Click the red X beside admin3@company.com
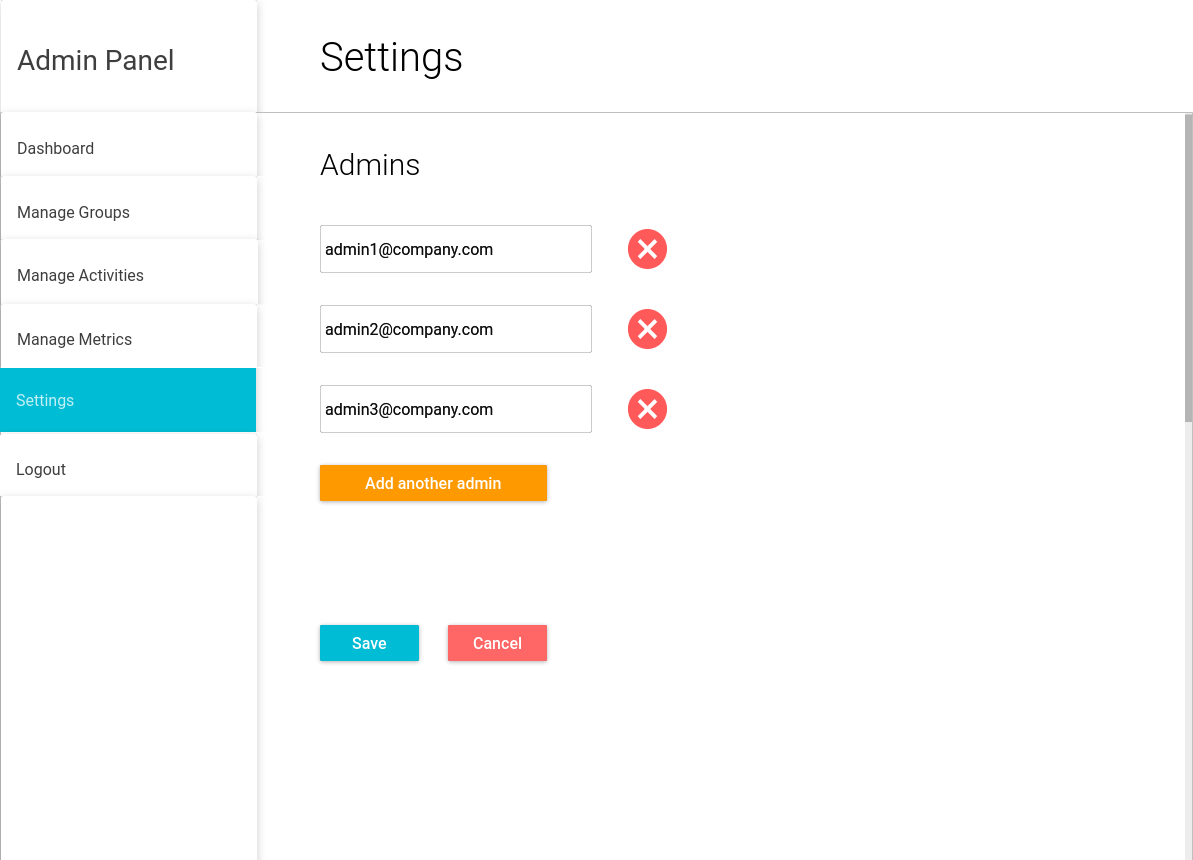 [x=647, y=409]
